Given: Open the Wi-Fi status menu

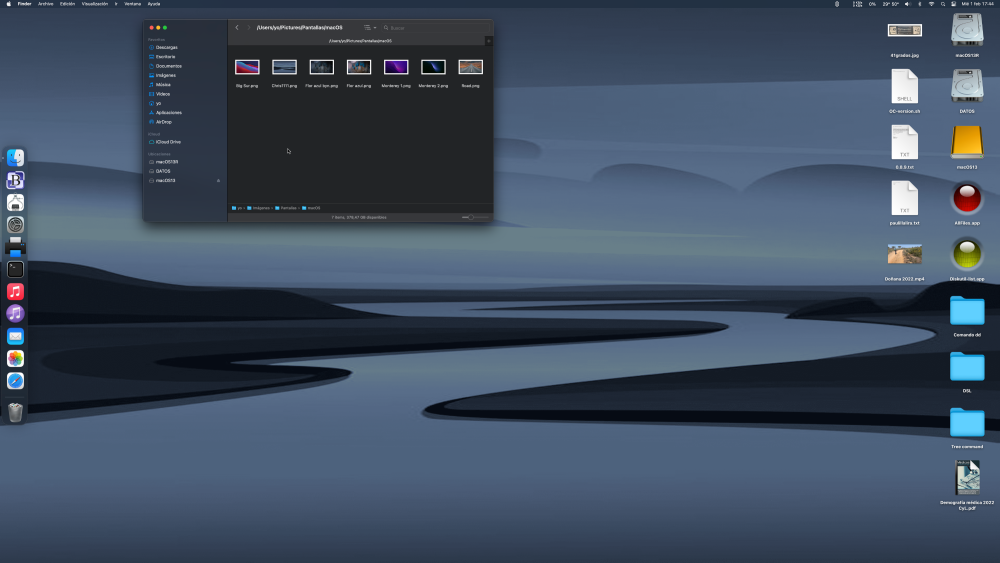Looking at the screenshot, I should coord(931,4).
